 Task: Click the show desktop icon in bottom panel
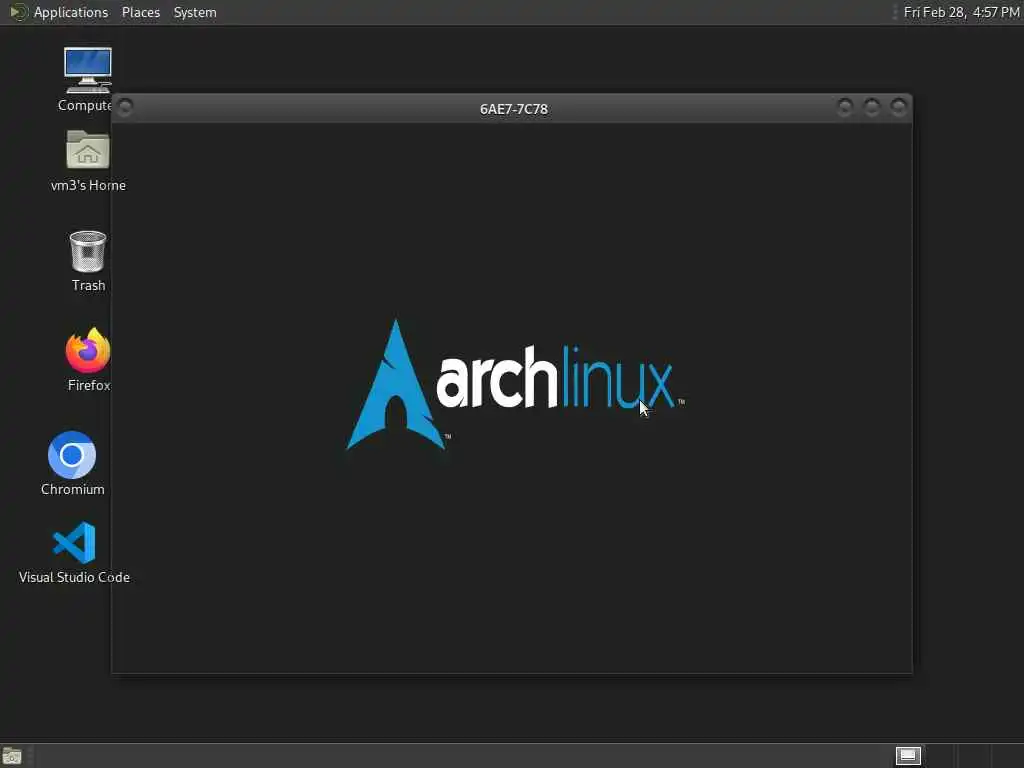[x=12, y=756]
